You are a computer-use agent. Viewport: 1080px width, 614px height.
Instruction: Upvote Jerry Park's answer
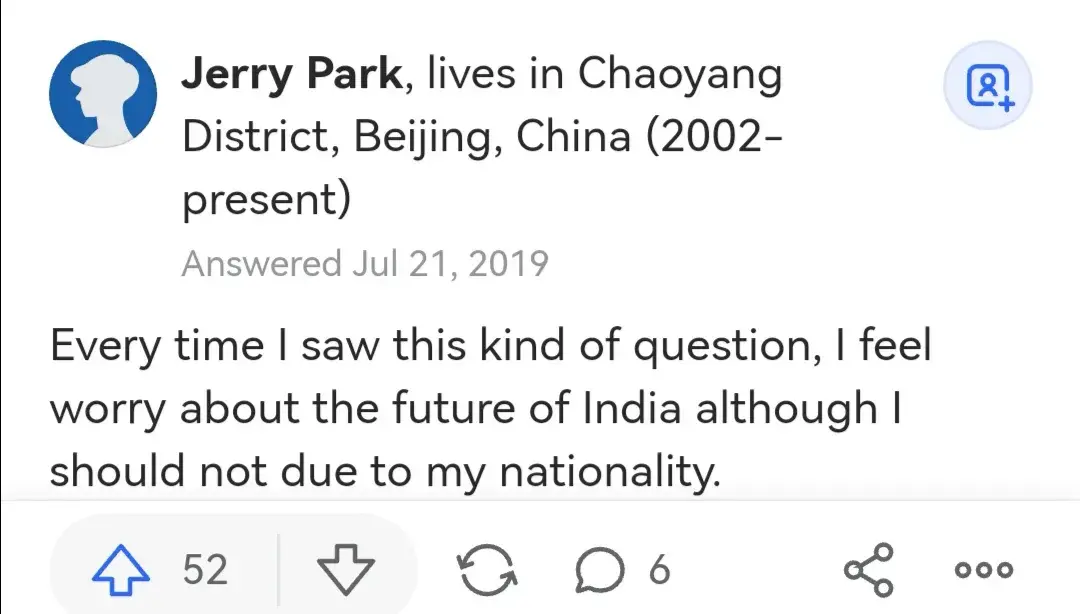121,569
